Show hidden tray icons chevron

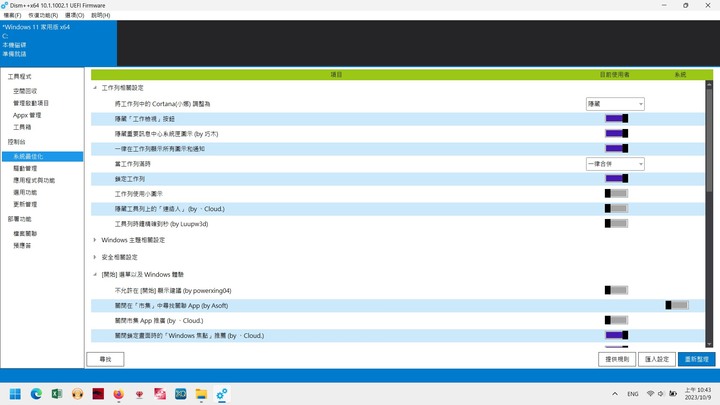click(615, 394)
